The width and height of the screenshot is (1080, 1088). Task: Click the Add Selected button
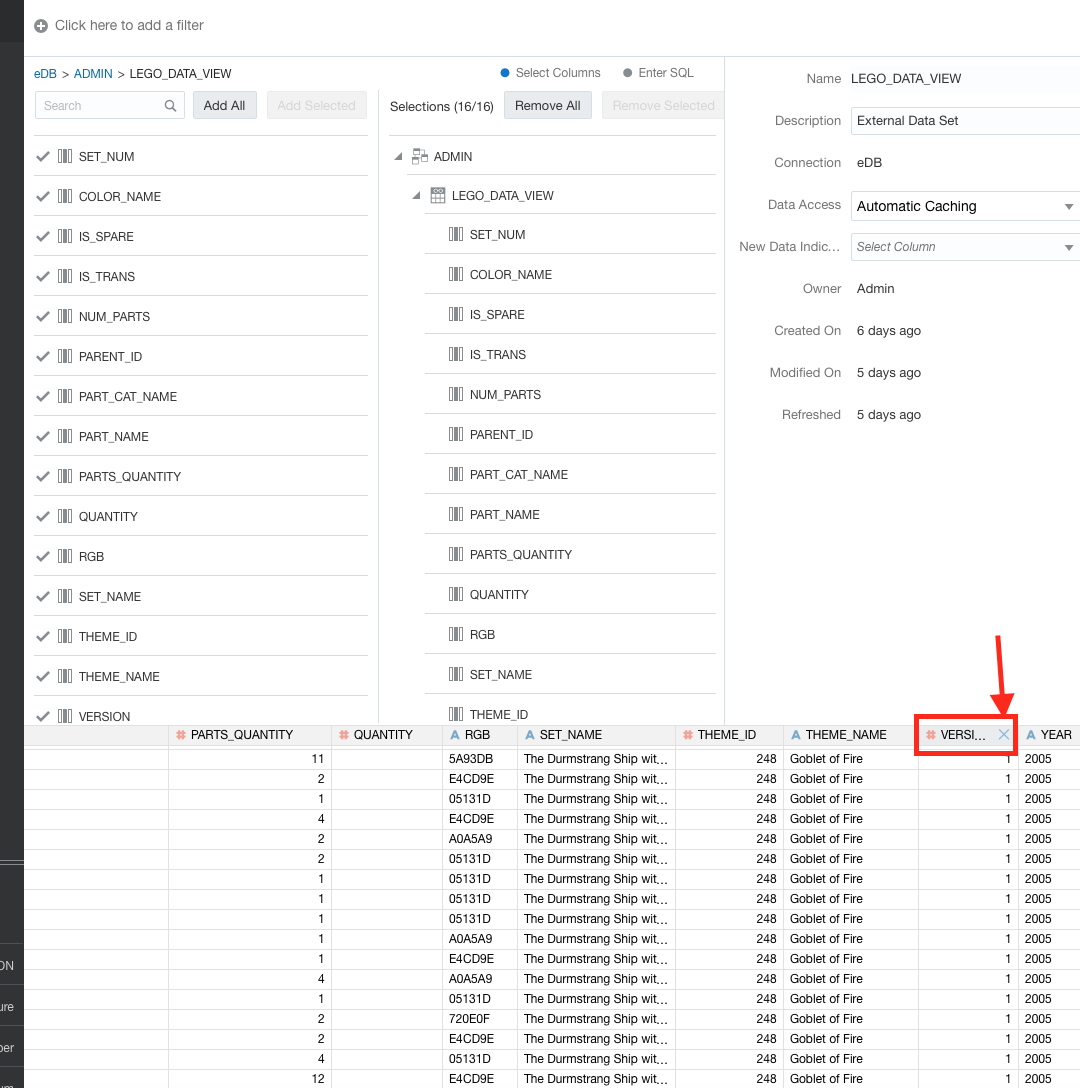[x=316, y=105]
